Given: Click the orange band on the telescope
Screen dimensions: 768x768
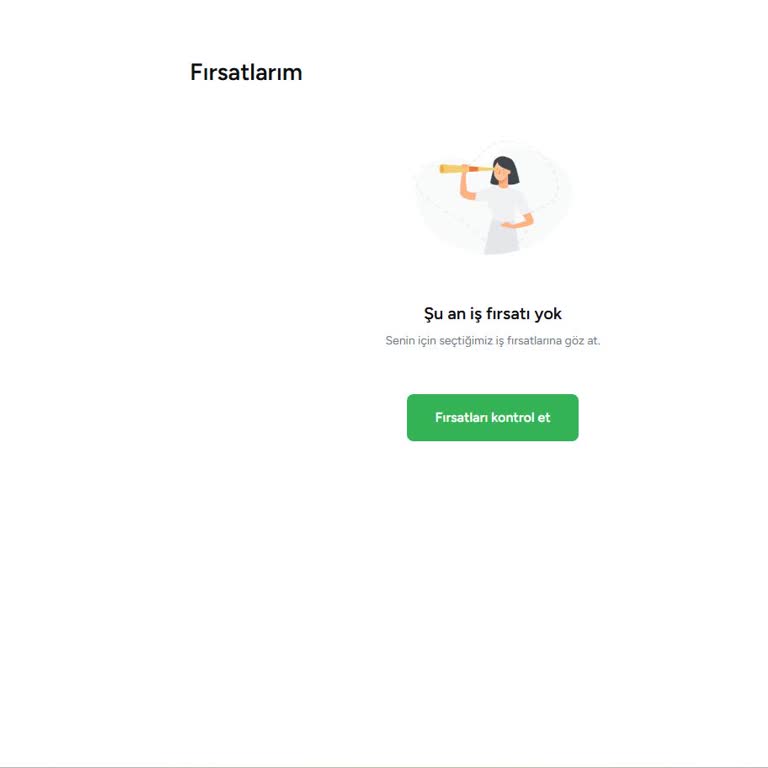Looking at the screenshot, I should 474,169.
